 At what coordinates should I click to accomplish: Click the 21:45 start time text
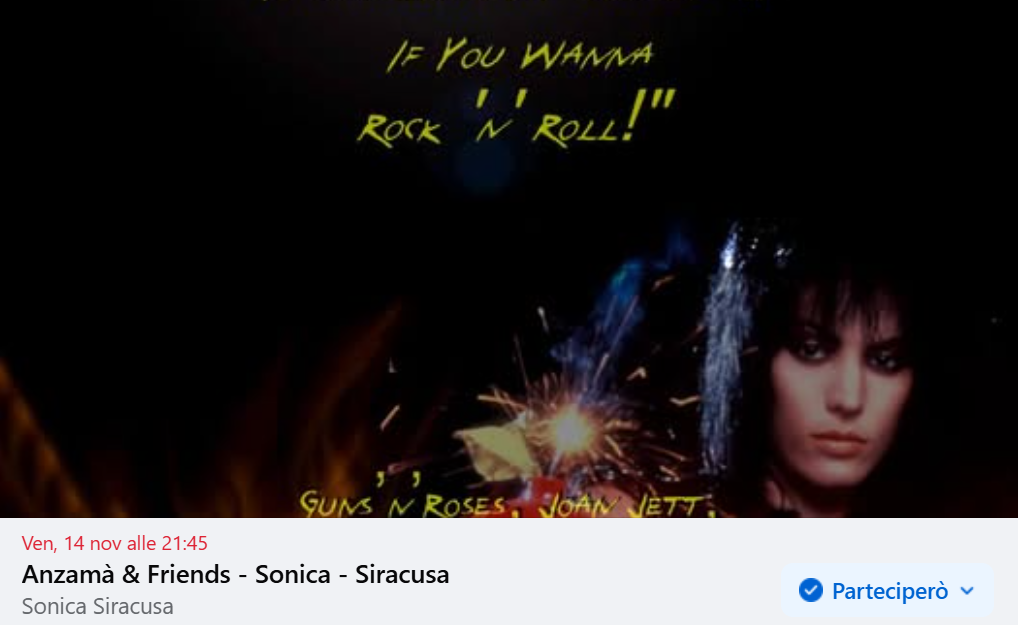tap(186, 543)
